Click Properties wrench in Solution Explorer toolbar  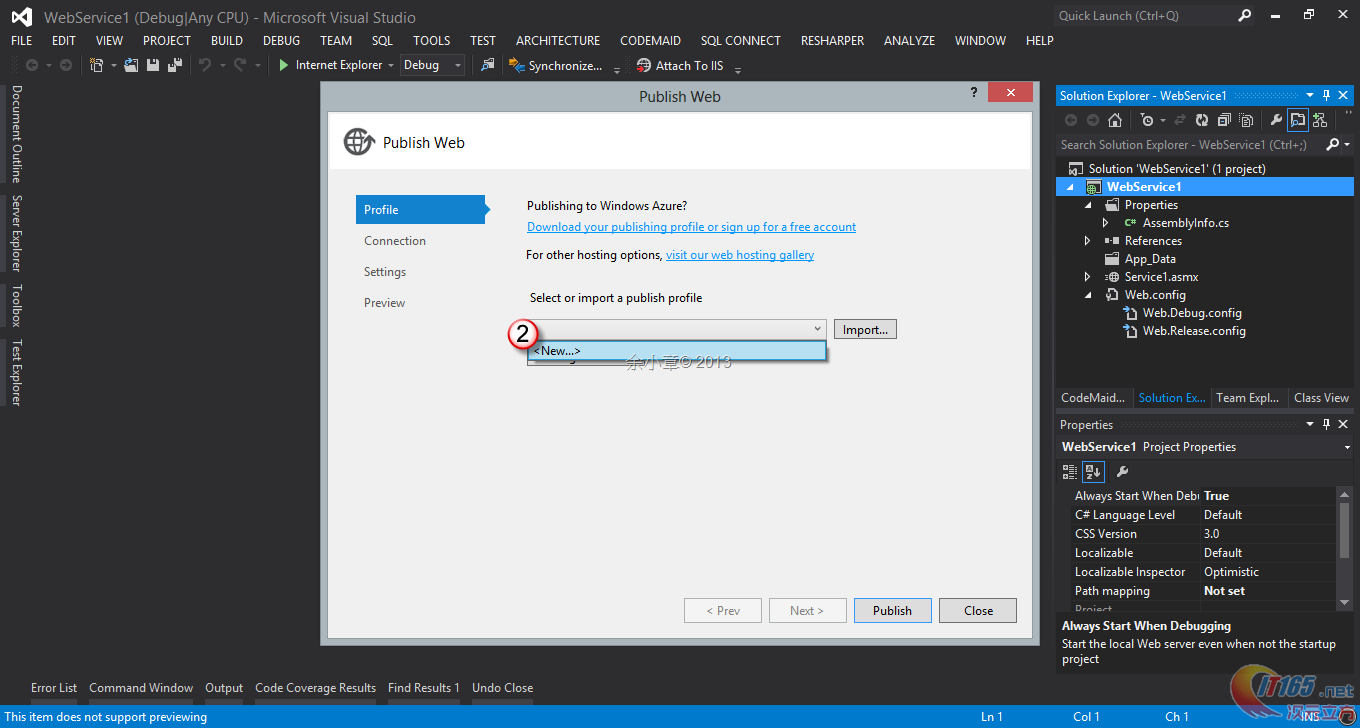(x=1276, y=120)
